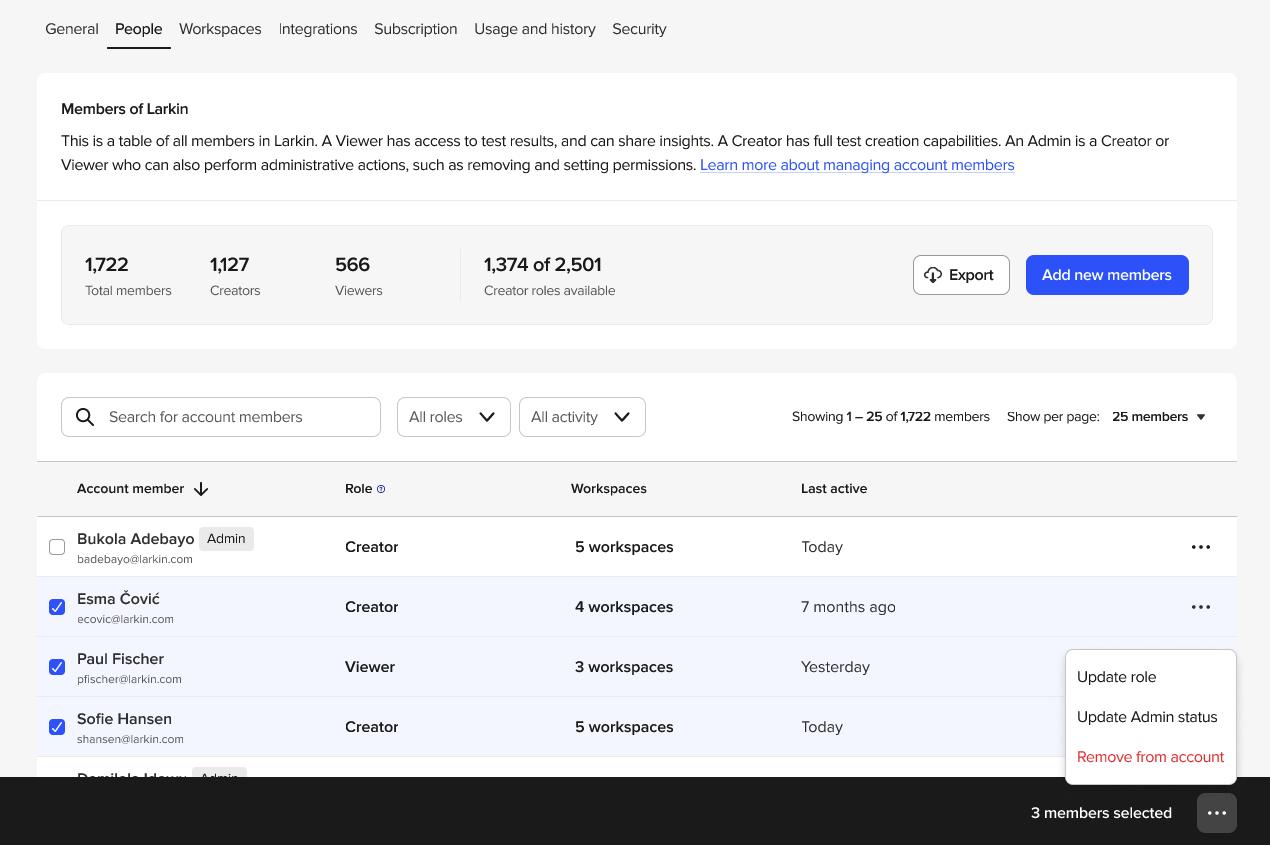Click the email pfischer@larkin.com

click(129, 680)
